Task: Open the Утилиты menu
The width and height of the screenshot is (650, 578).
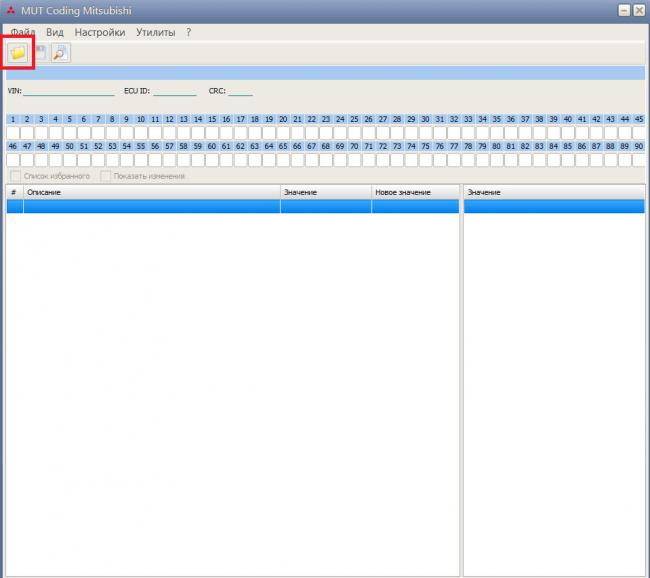Action: tap(155, 32)
